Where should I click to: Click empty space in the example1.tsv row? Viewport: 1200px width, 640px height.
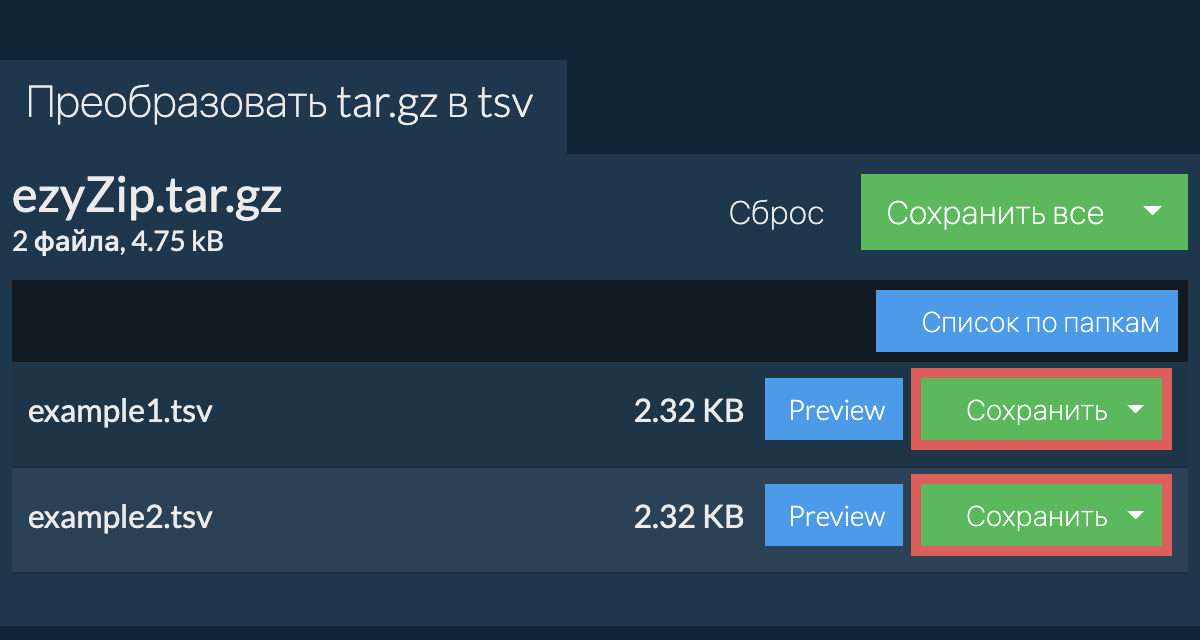pyautogui.click(x=420, y=411)
